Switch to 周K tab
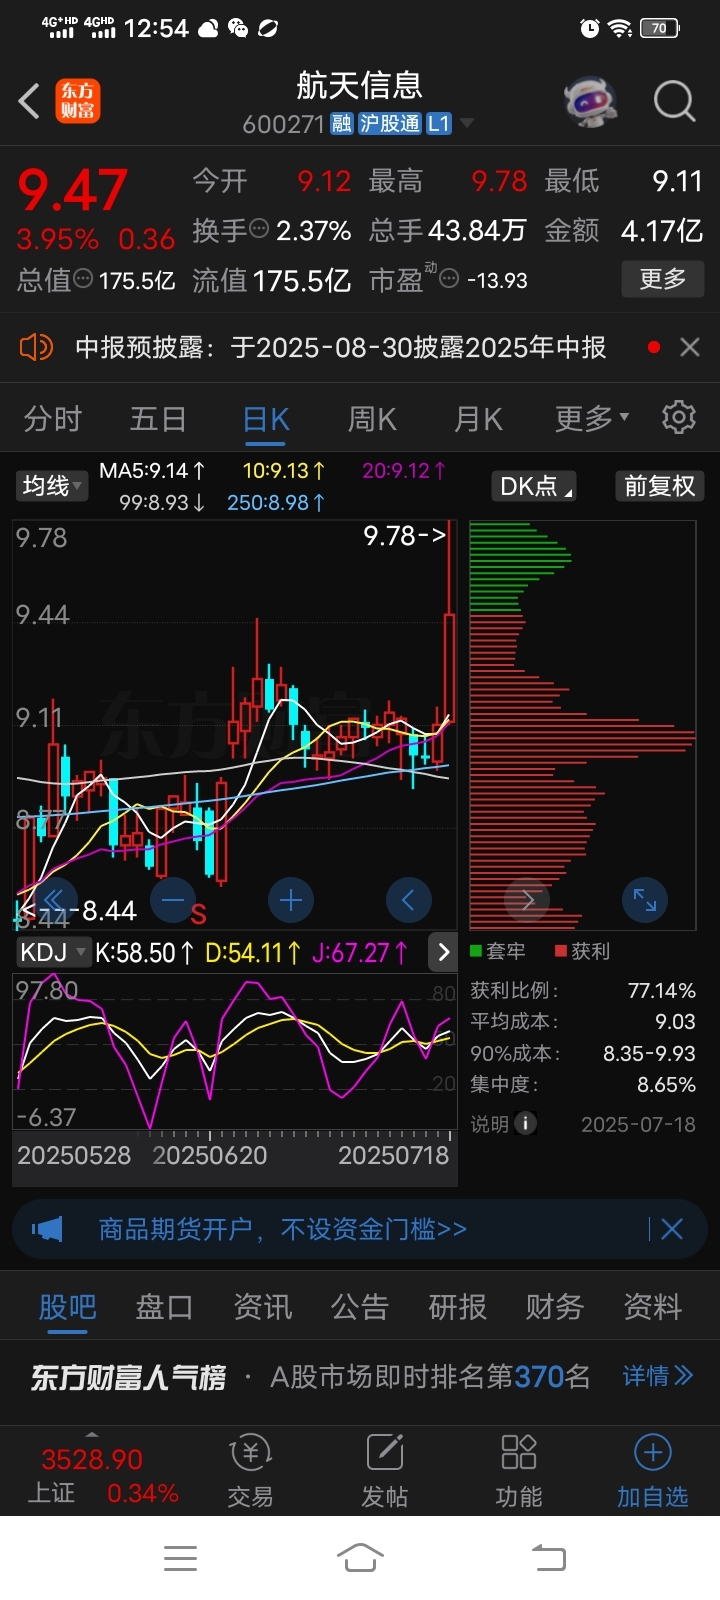Screen dimensions: 720x1600 (x=372, y=418)
